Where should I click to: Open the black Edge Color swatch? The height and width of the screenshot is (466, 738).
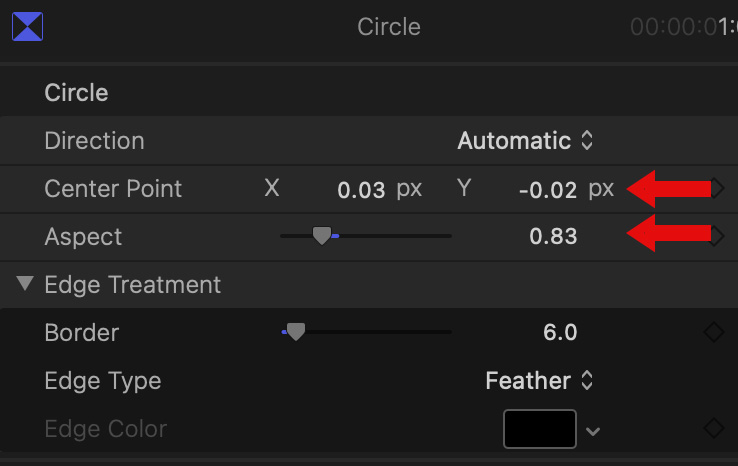tap(540, 429)
